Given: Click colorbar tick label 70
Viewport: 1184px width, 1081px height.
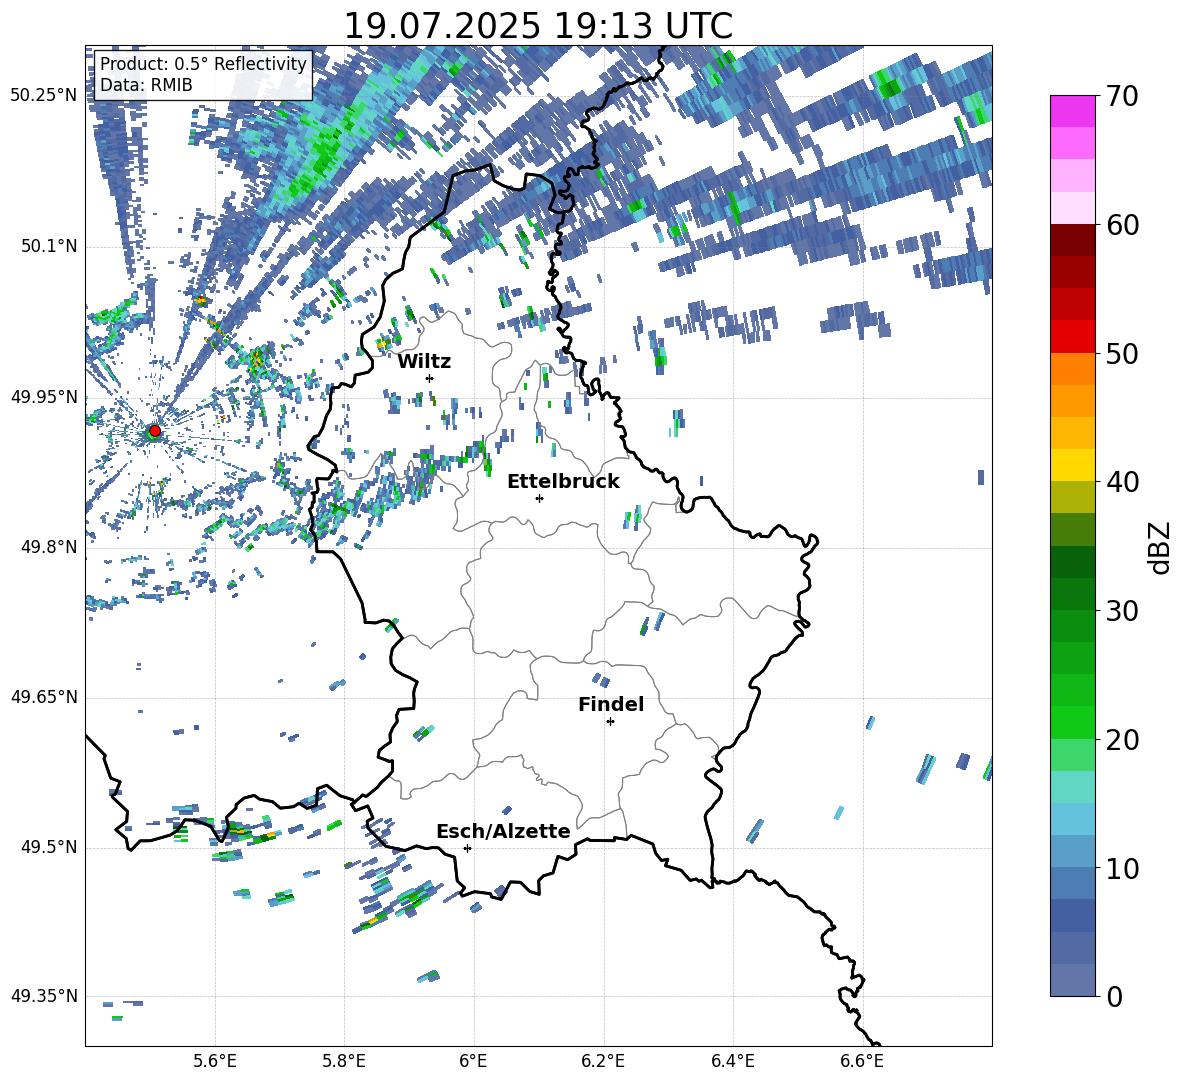Looking at the screenshot, I should [1122, 97].
